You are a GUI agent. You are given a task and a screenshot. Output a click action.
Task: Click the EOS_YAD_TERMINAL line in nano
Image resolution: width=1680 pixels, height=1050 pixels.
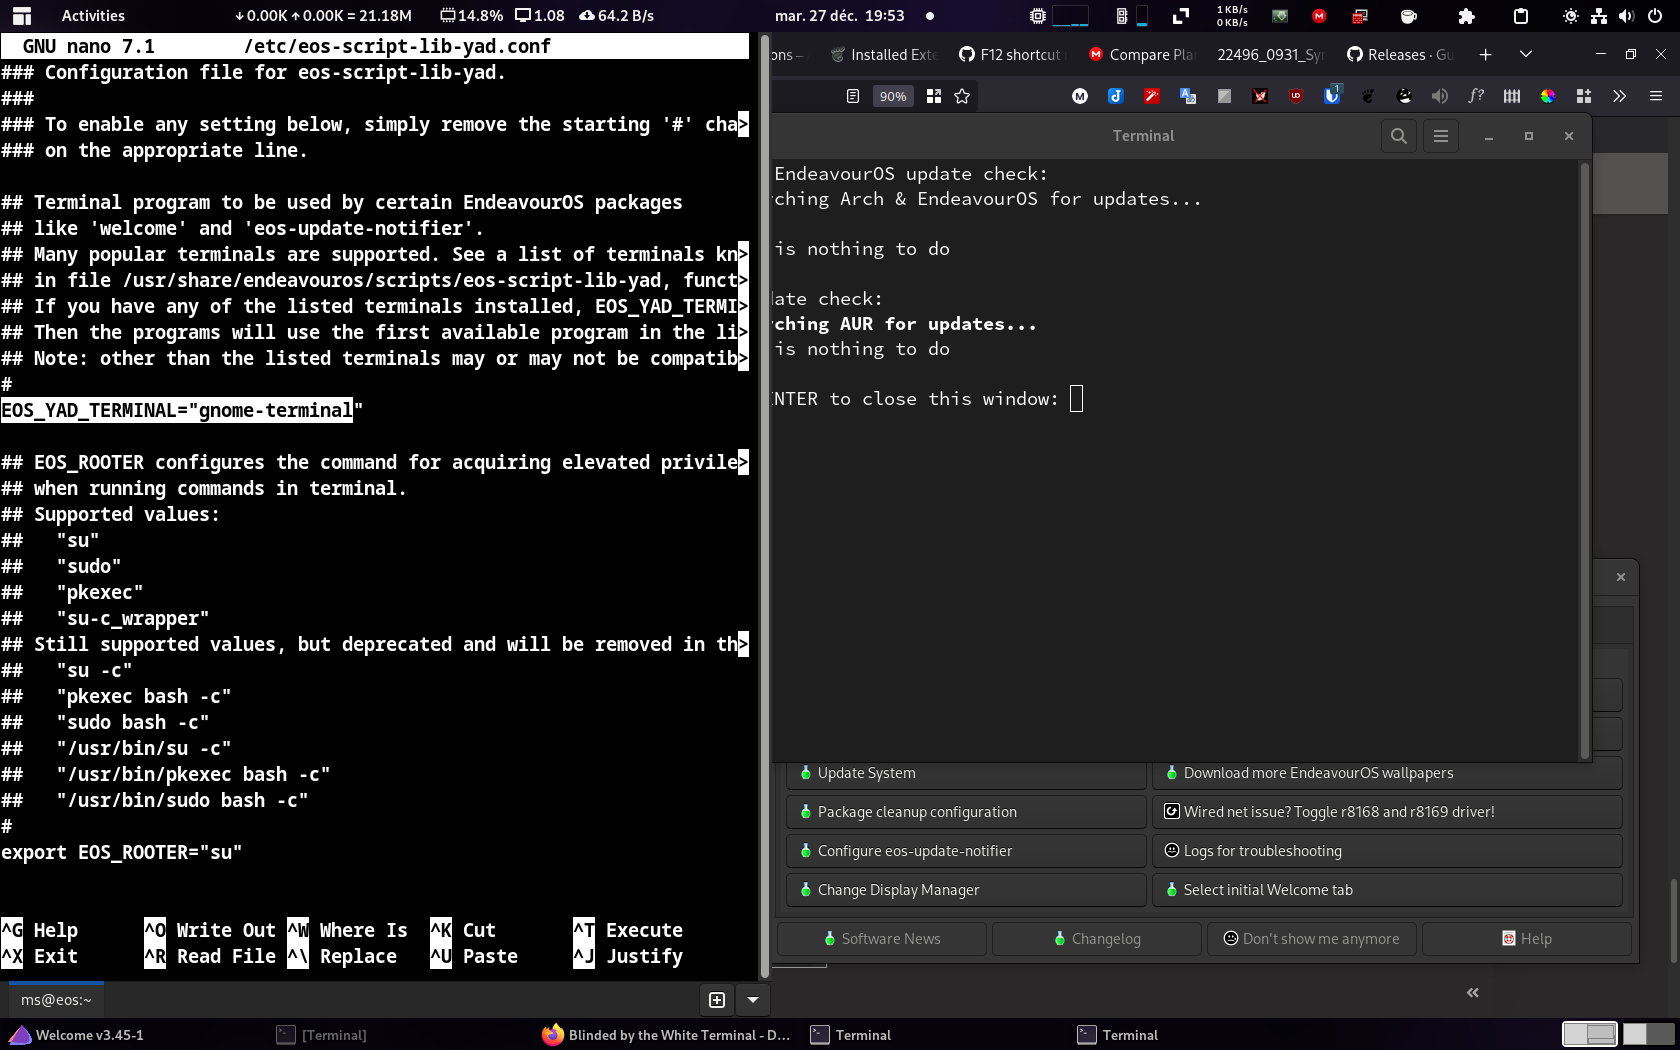click(182, 411)
